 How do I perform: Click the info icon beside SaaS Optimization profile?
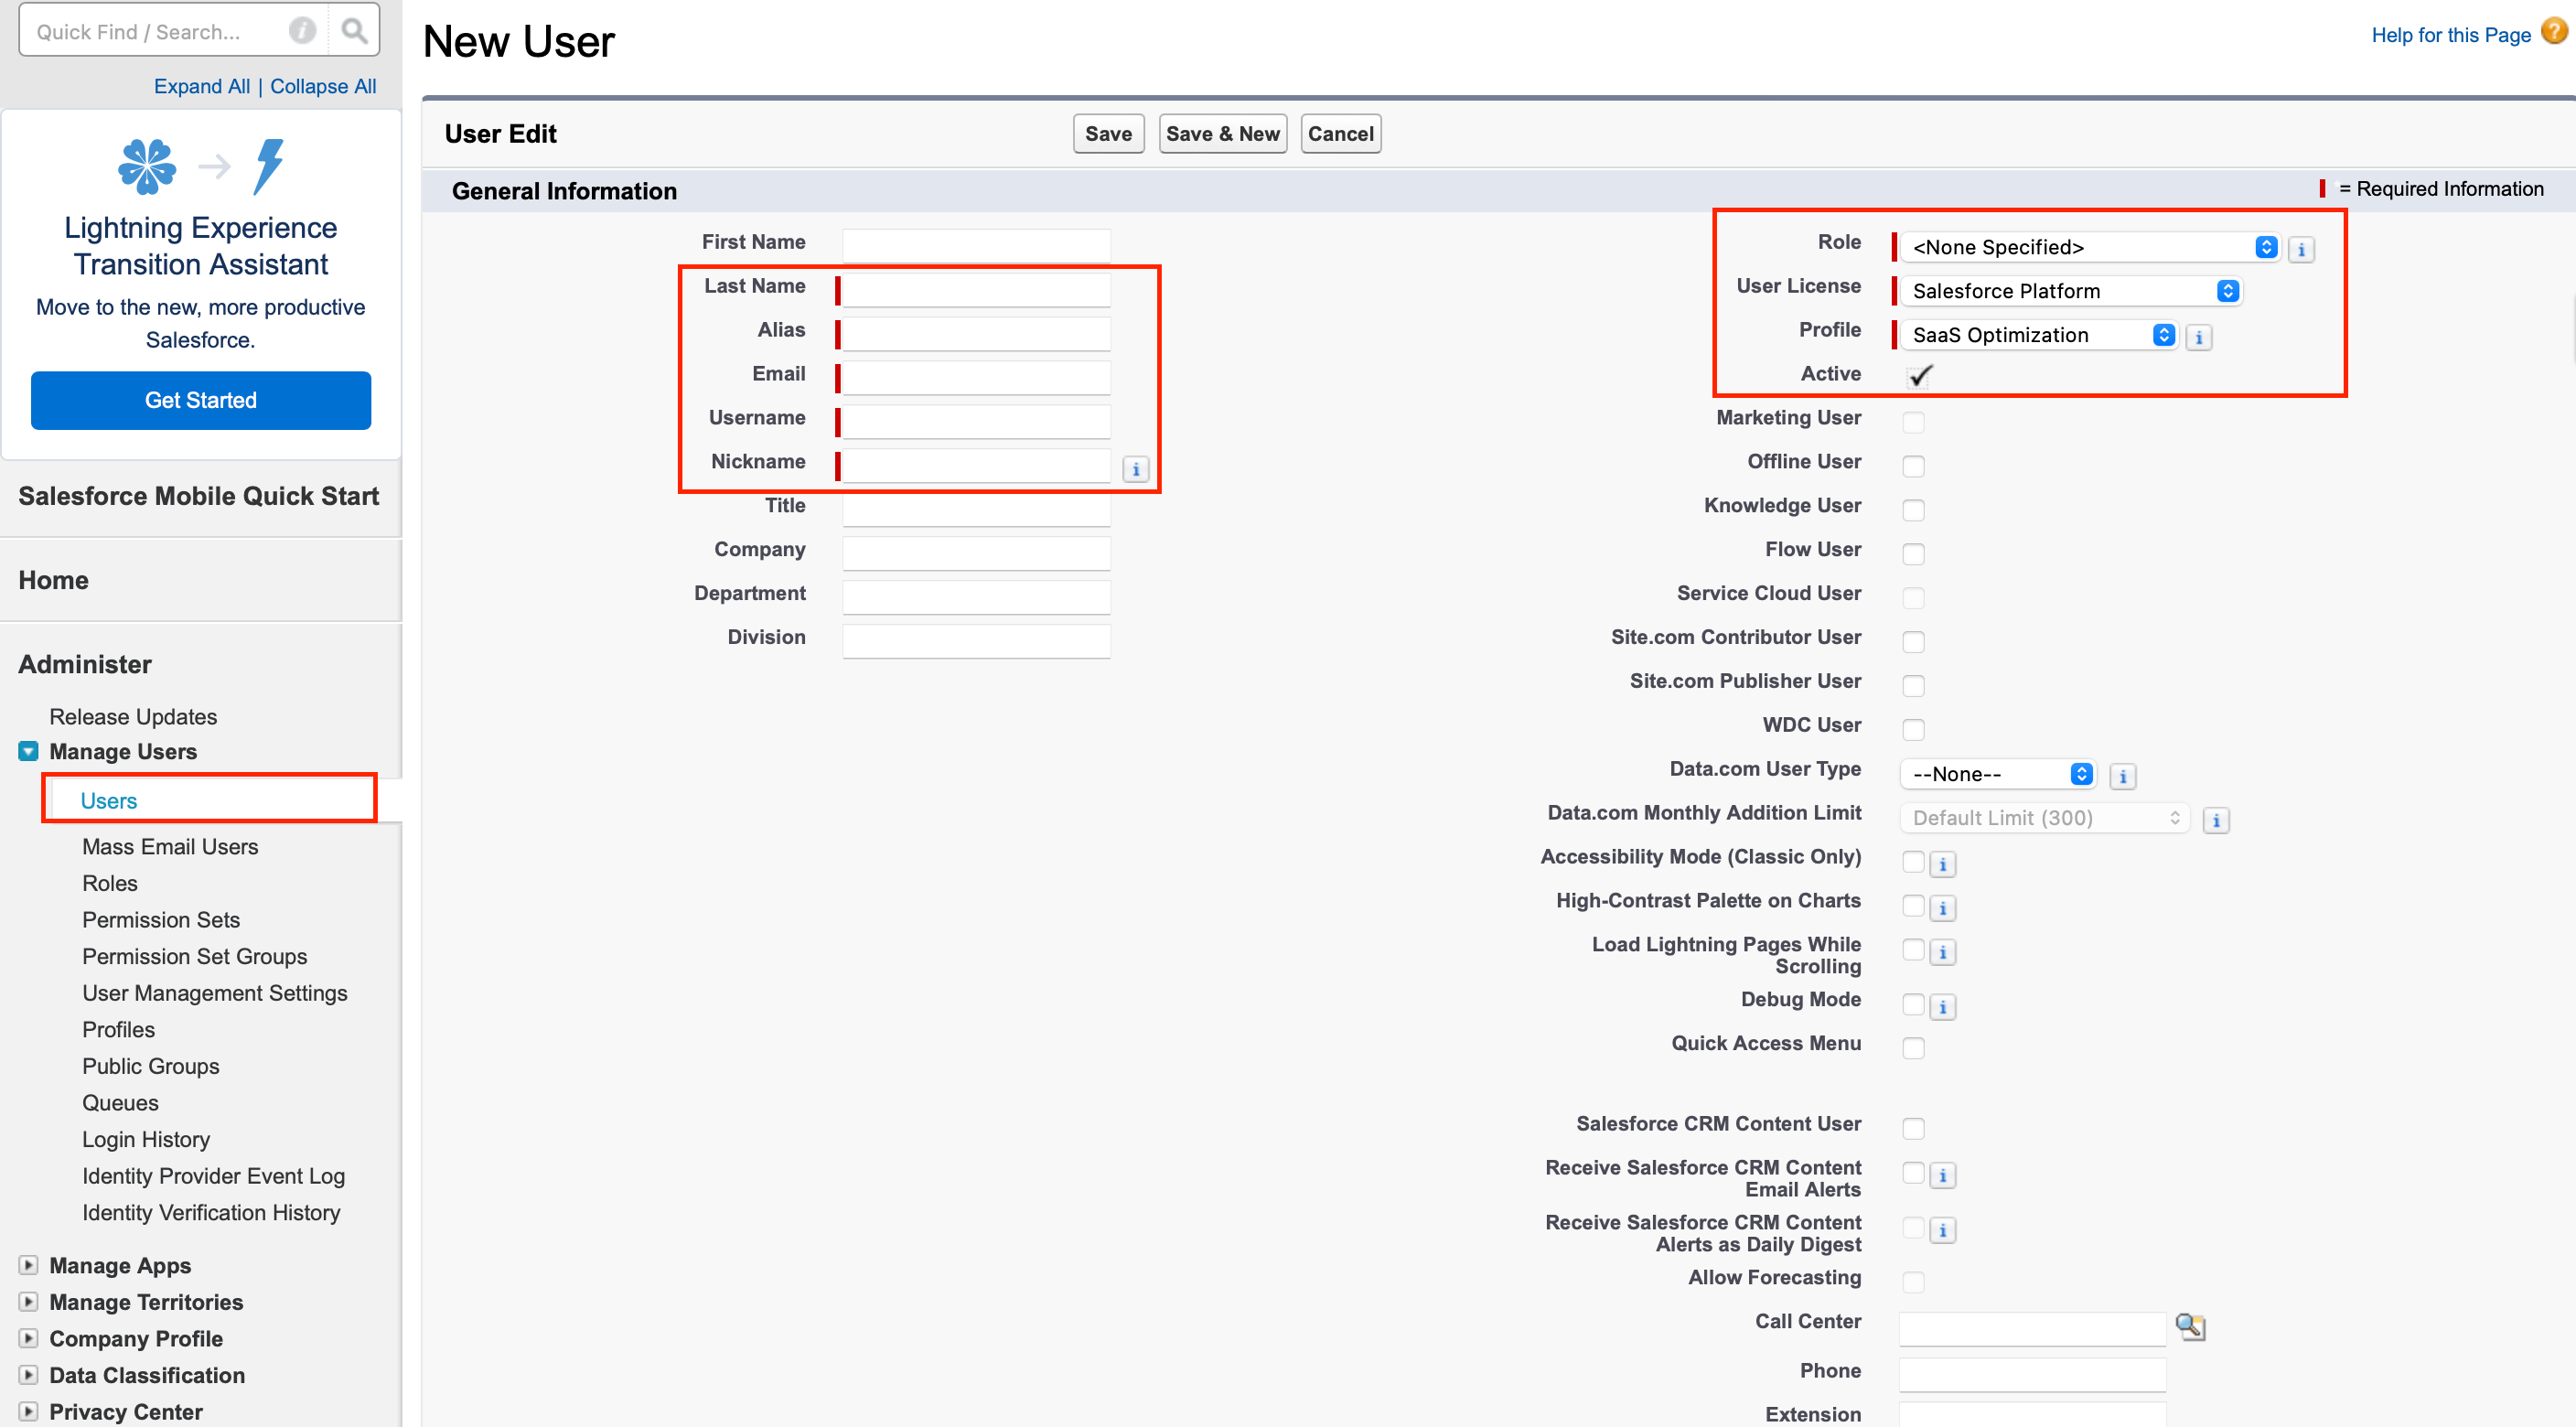[x=2199, y=337]
